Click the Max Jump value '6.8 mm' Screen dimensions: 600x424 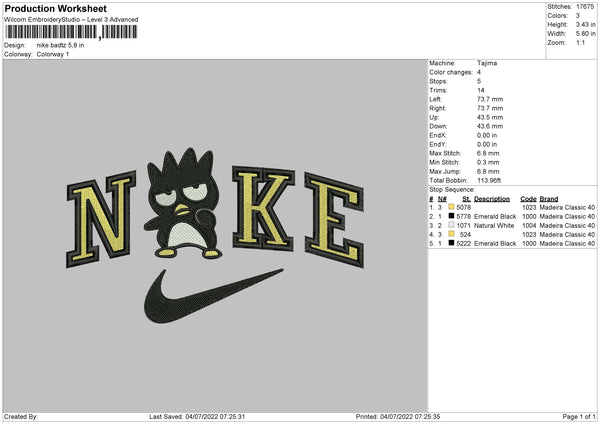pyautogui.click(x=488, y=171)
